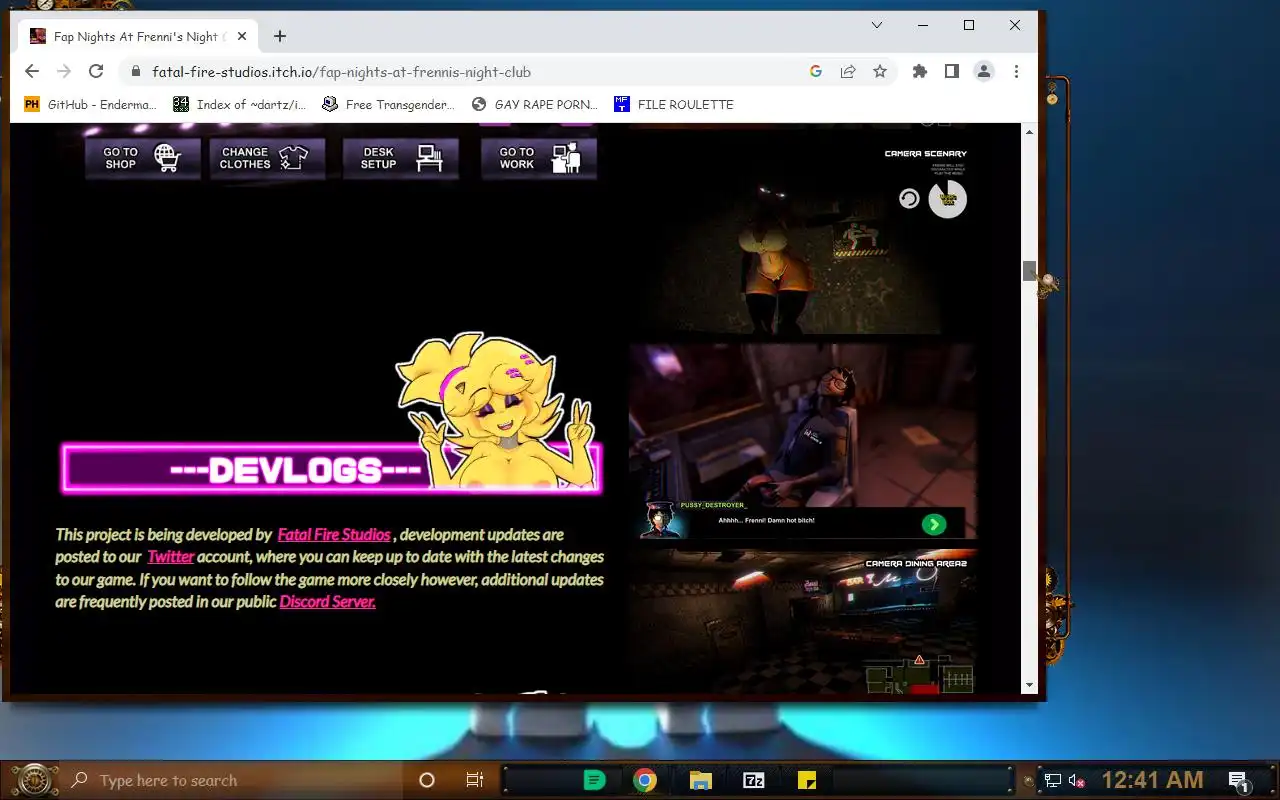Select the active itch.io browser tab
This screenshot has height=800, width=1280.
coord(139,36)
